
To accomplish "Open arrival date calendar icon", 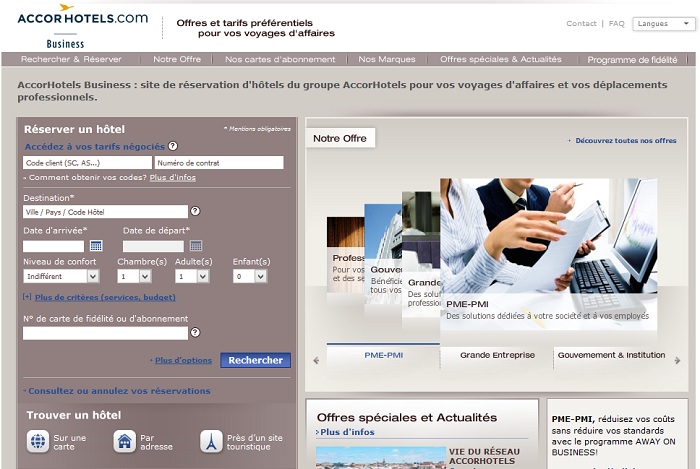I will 96,245.
